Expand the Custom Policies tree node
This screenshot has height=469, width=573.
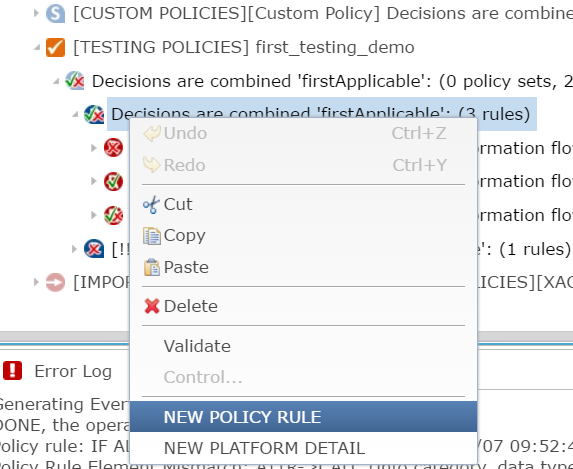pos(36,14)
